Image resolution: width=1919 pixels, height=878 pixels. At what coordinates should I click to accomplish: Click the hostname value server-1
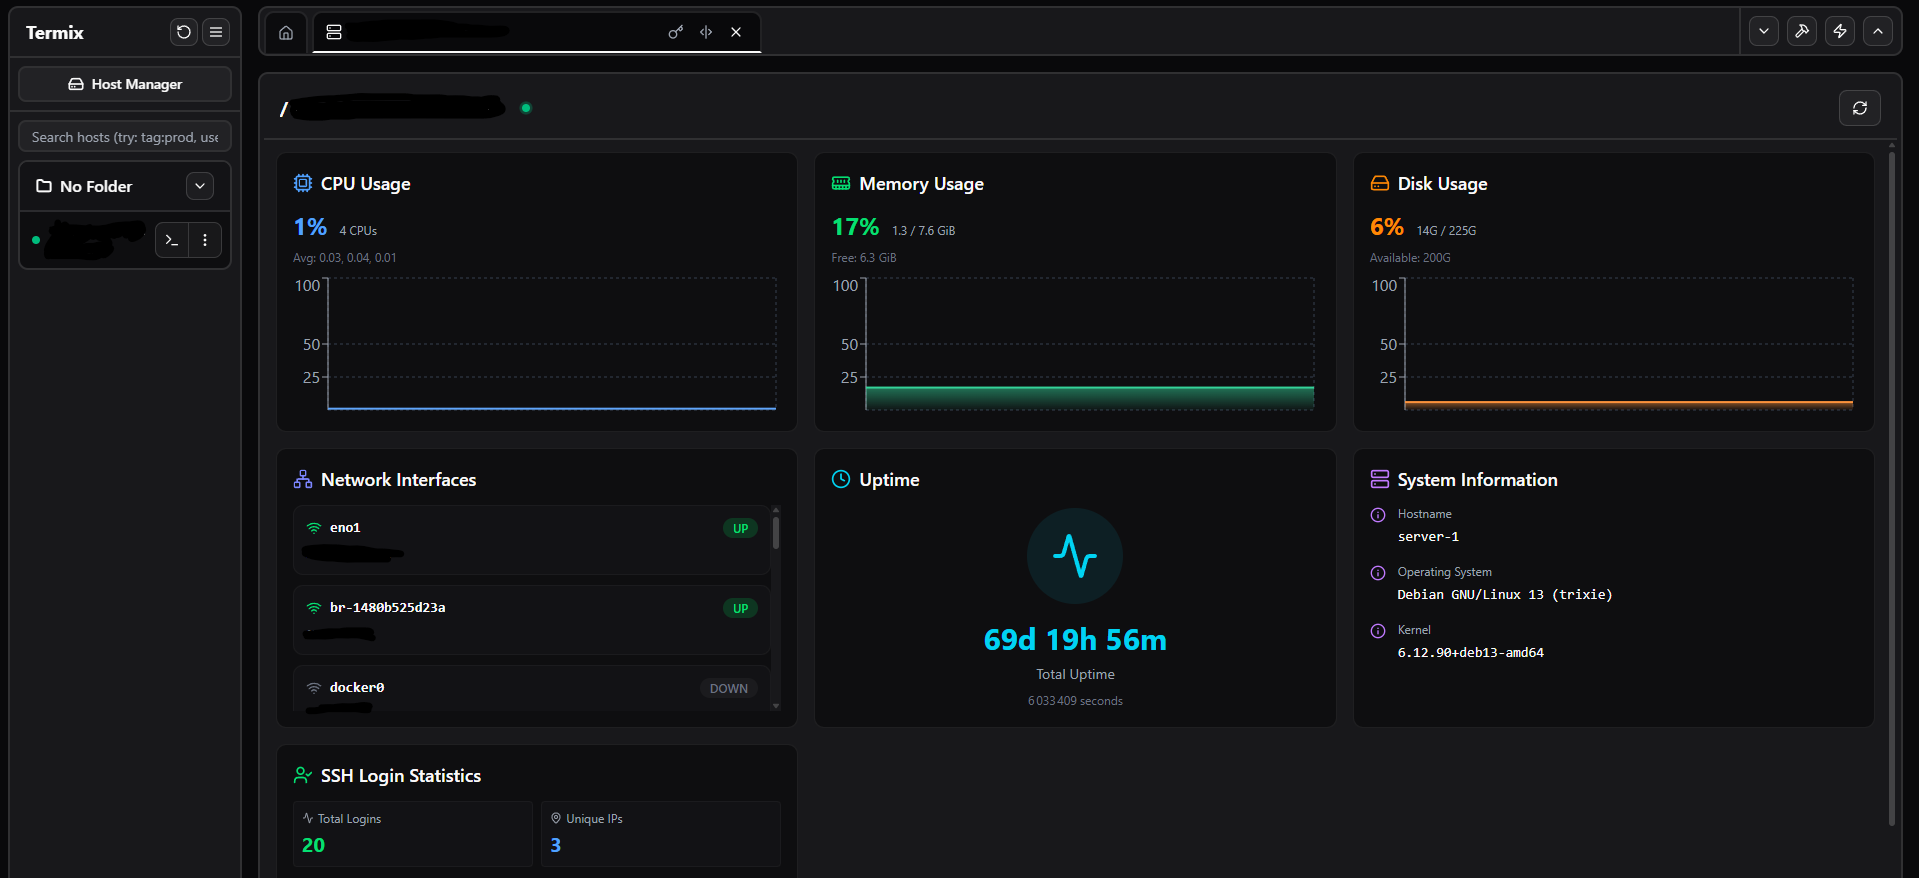tap(1428, 537)
